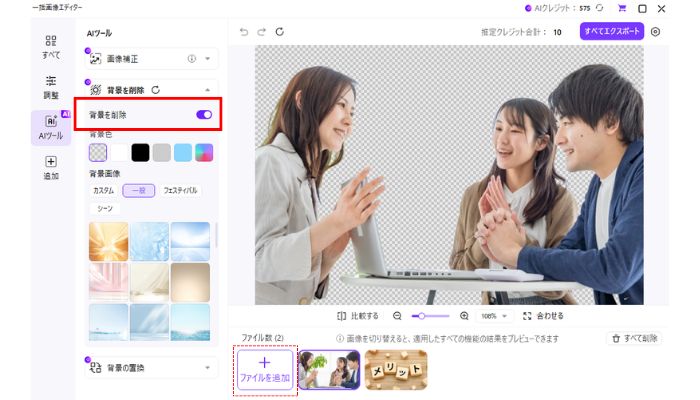This screenshot has width=700, height=400.
Task: Choose the black background color swatch
Action: pos(140,152)
